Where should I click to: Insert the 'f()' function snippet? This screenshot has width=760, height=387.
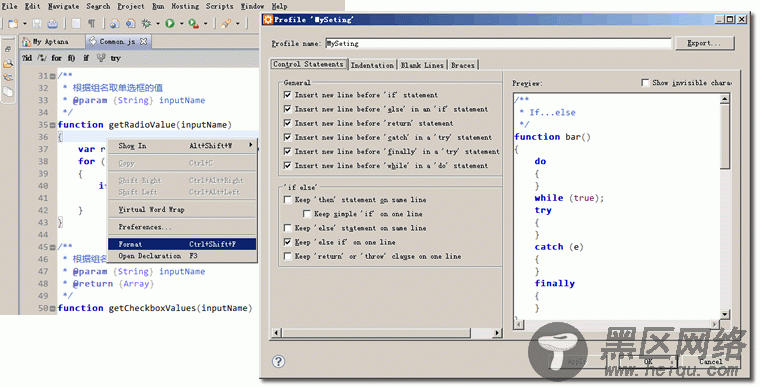(71, 58)
